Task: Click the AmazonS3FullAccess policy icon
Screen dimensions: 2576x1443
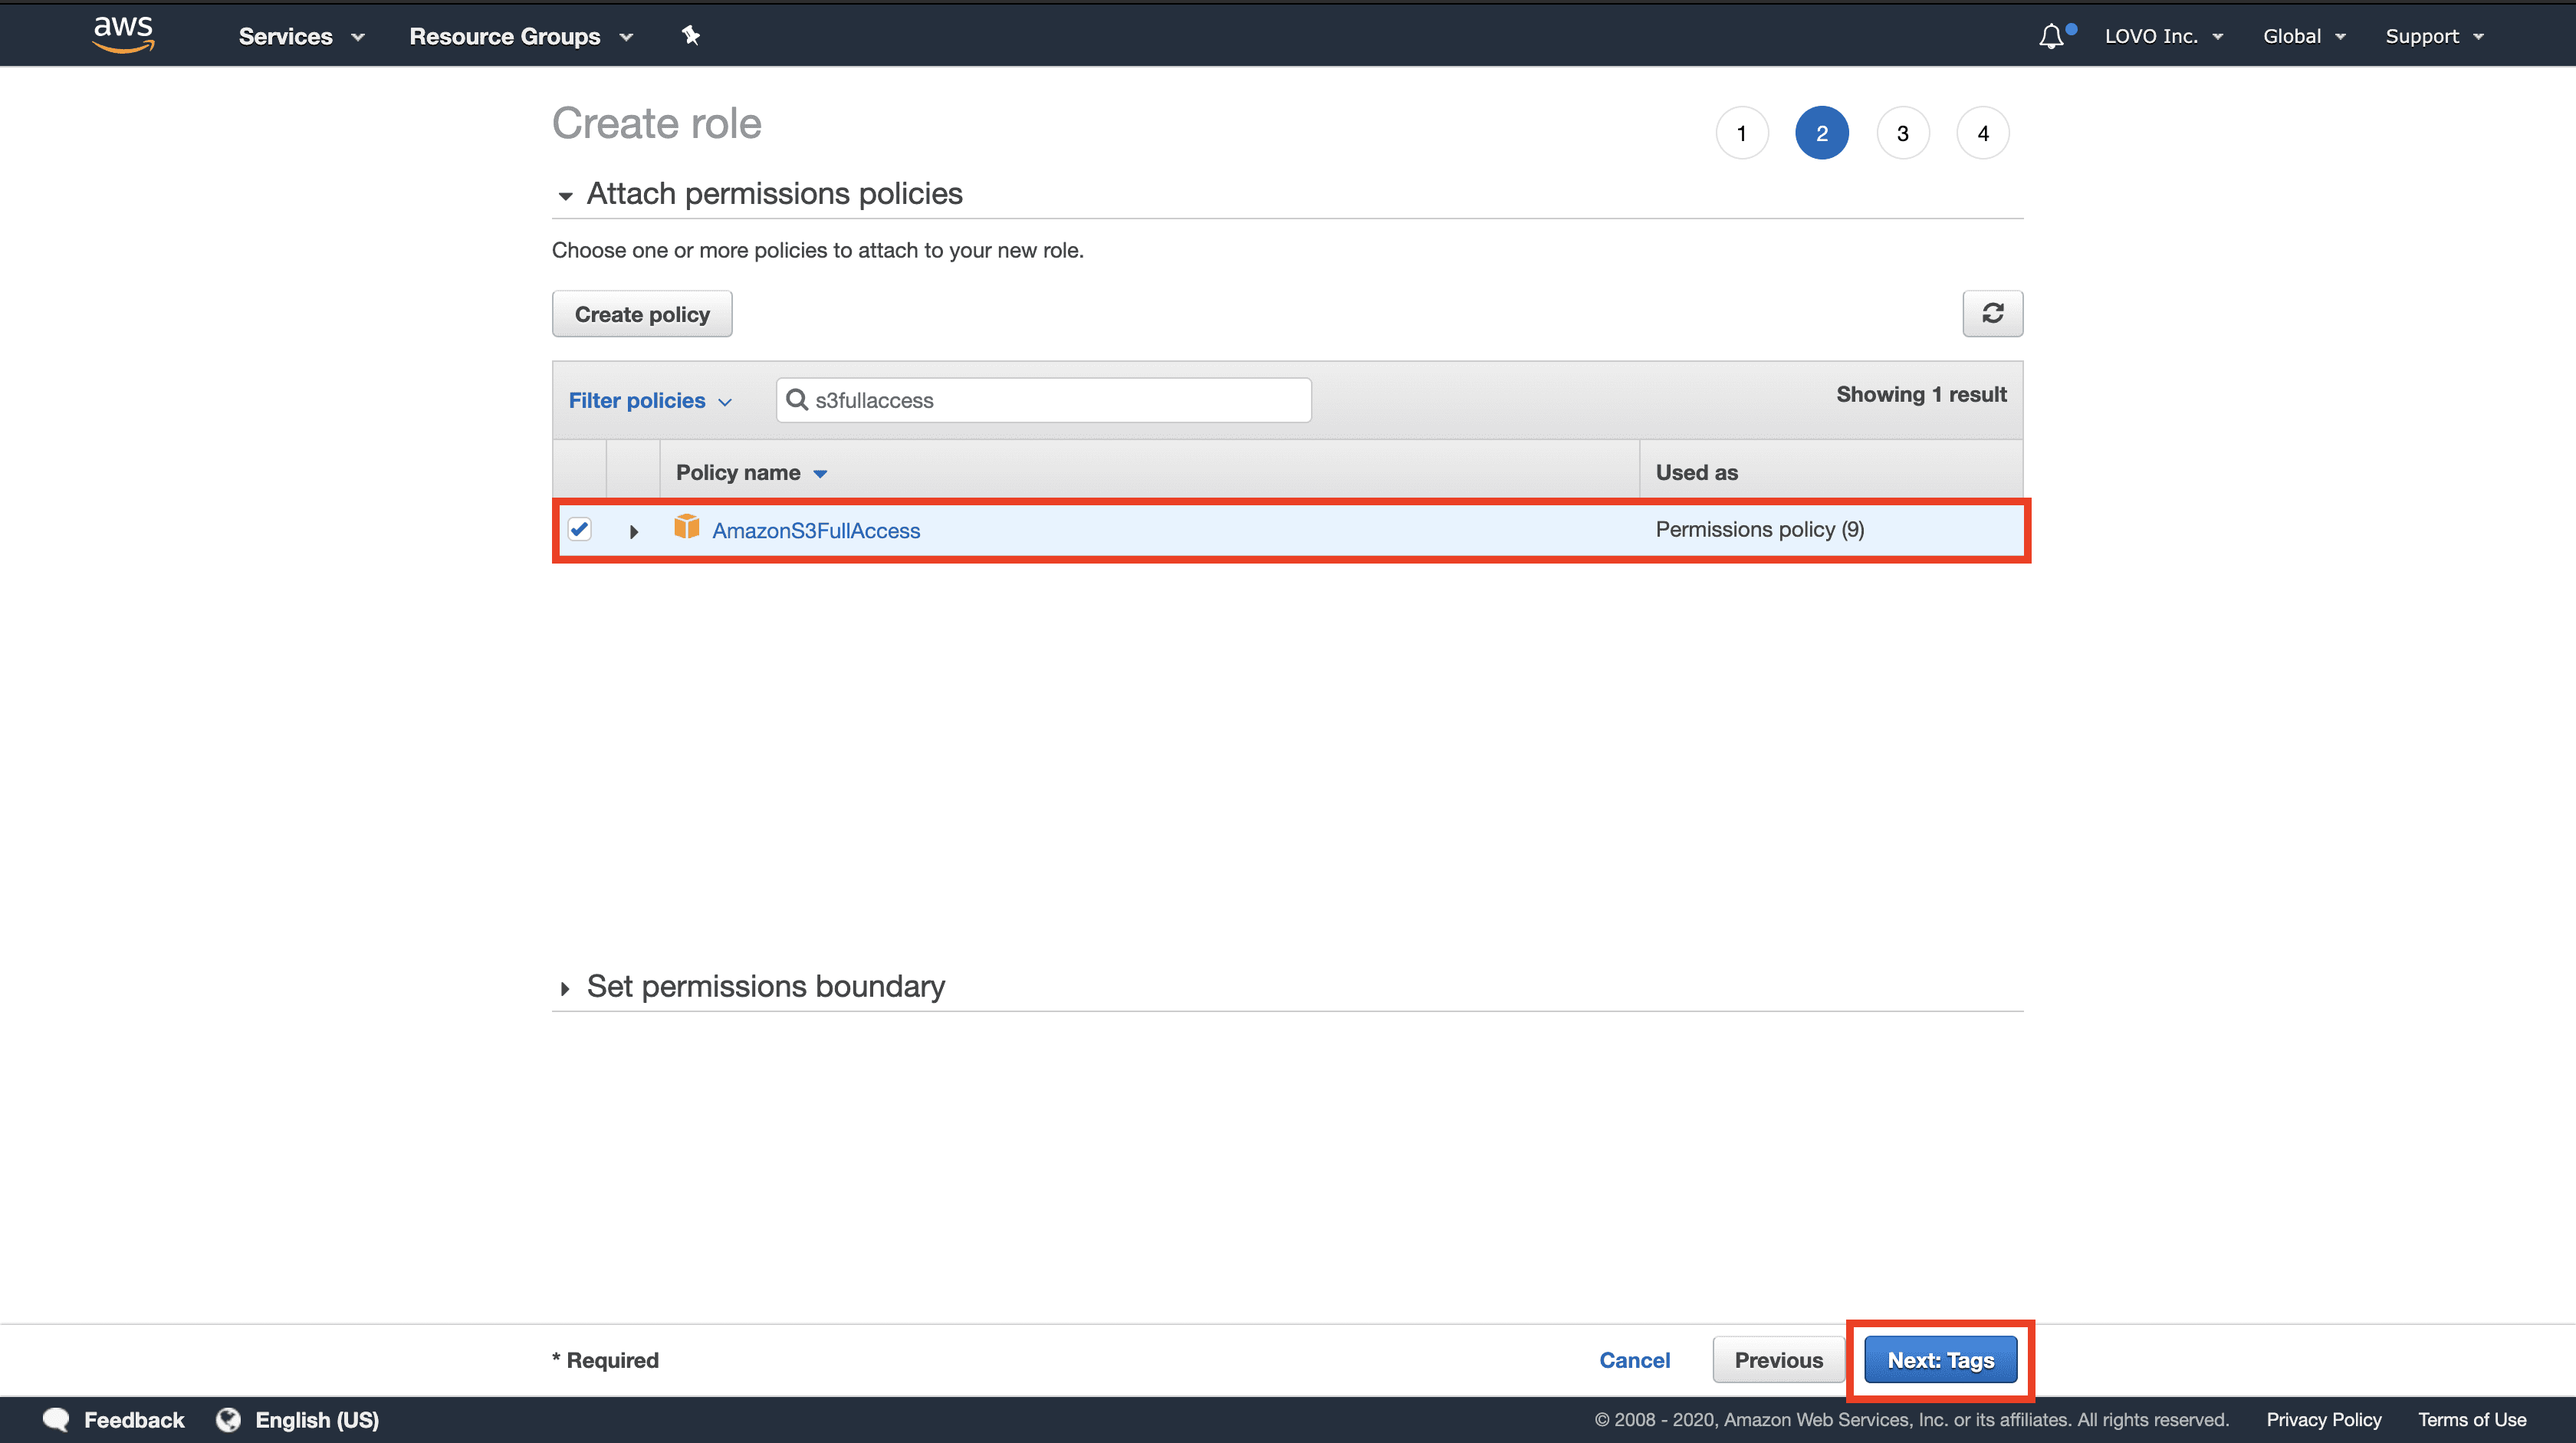Action: (x=685, y=529)
